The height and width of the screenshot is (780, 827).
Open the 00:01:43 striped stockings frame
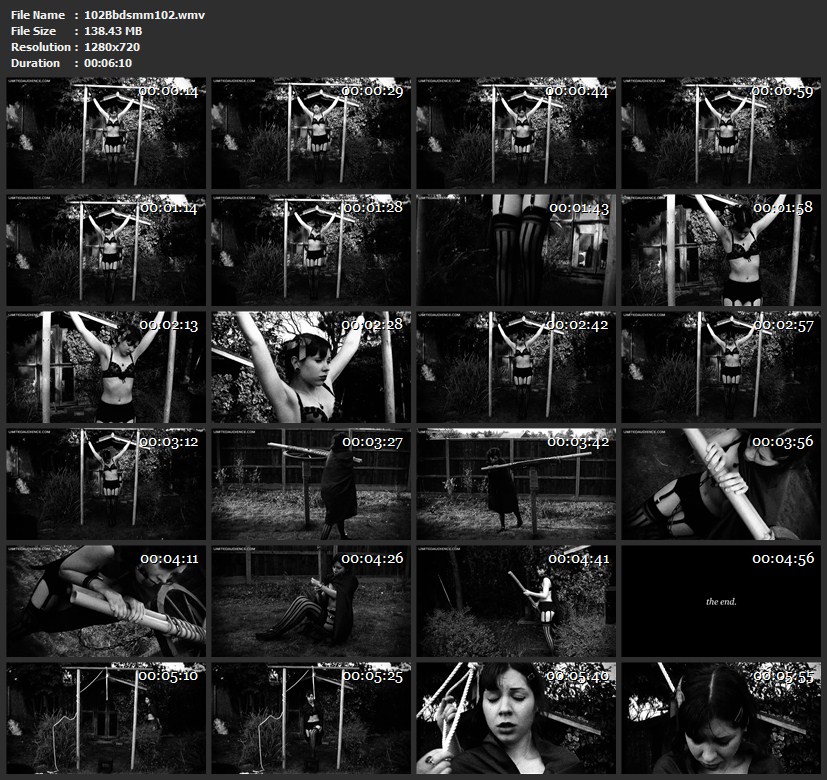click(x=516, y=250)
